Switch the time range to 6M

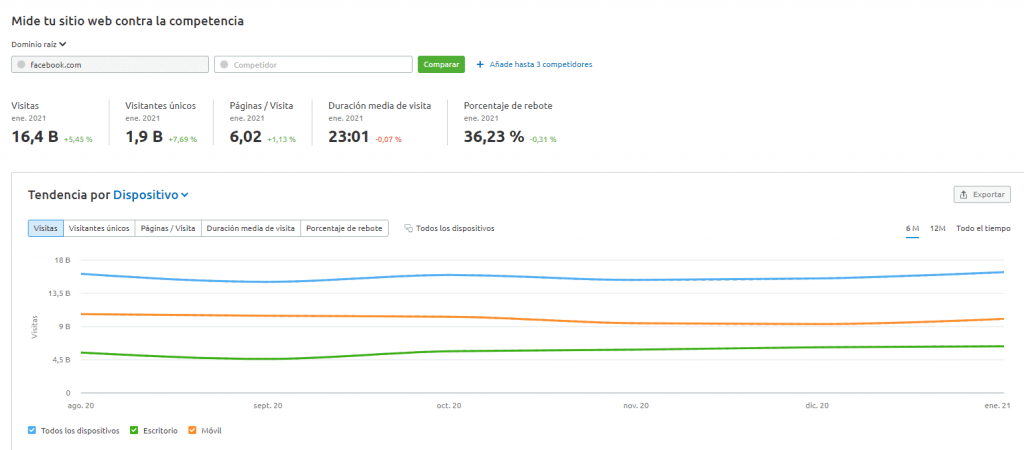pos(912,229)
